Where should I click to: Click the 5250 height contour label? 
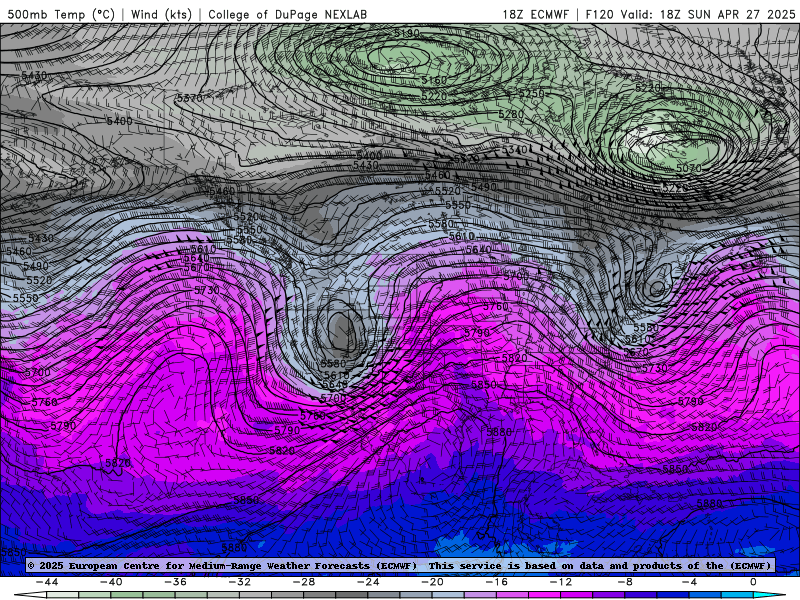point(532,94)
